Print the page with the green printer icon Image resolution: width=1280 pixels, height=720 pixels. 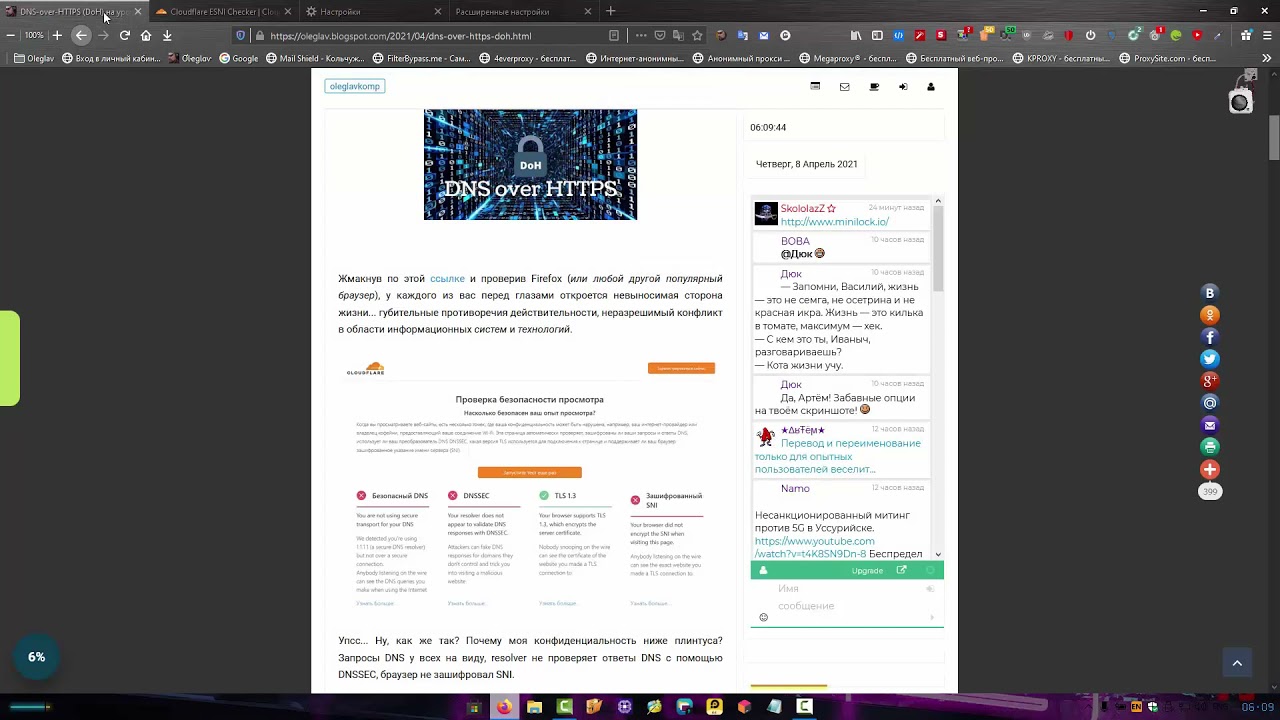point(1210,447)
